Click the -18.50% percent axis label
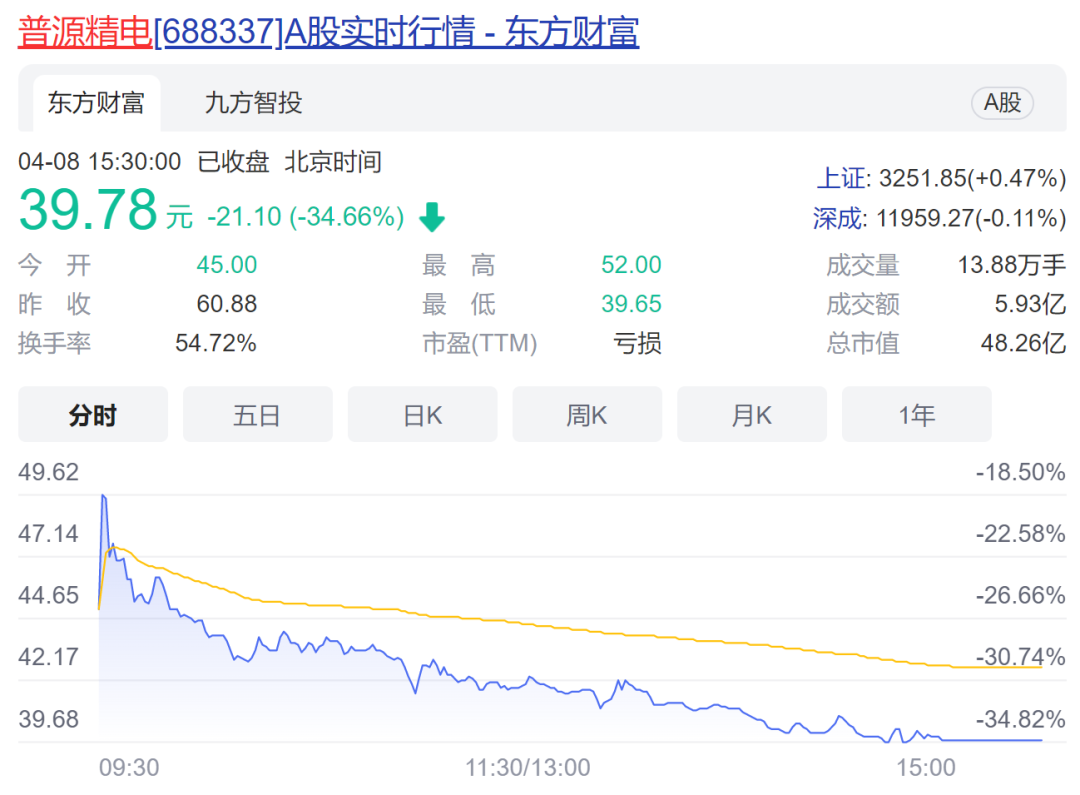 pos(1021,473)
